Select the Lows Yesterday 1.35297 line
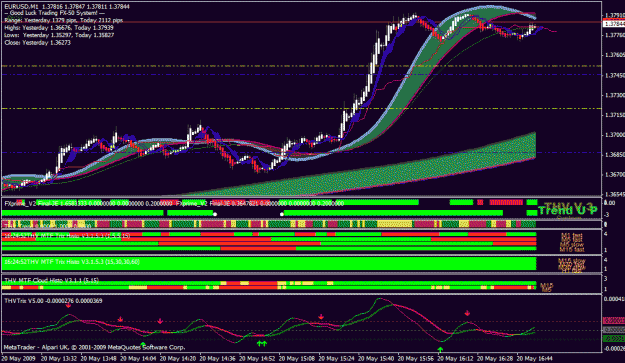Image resolution: width=625 pixels, height=363 pixels. point(59,35)
